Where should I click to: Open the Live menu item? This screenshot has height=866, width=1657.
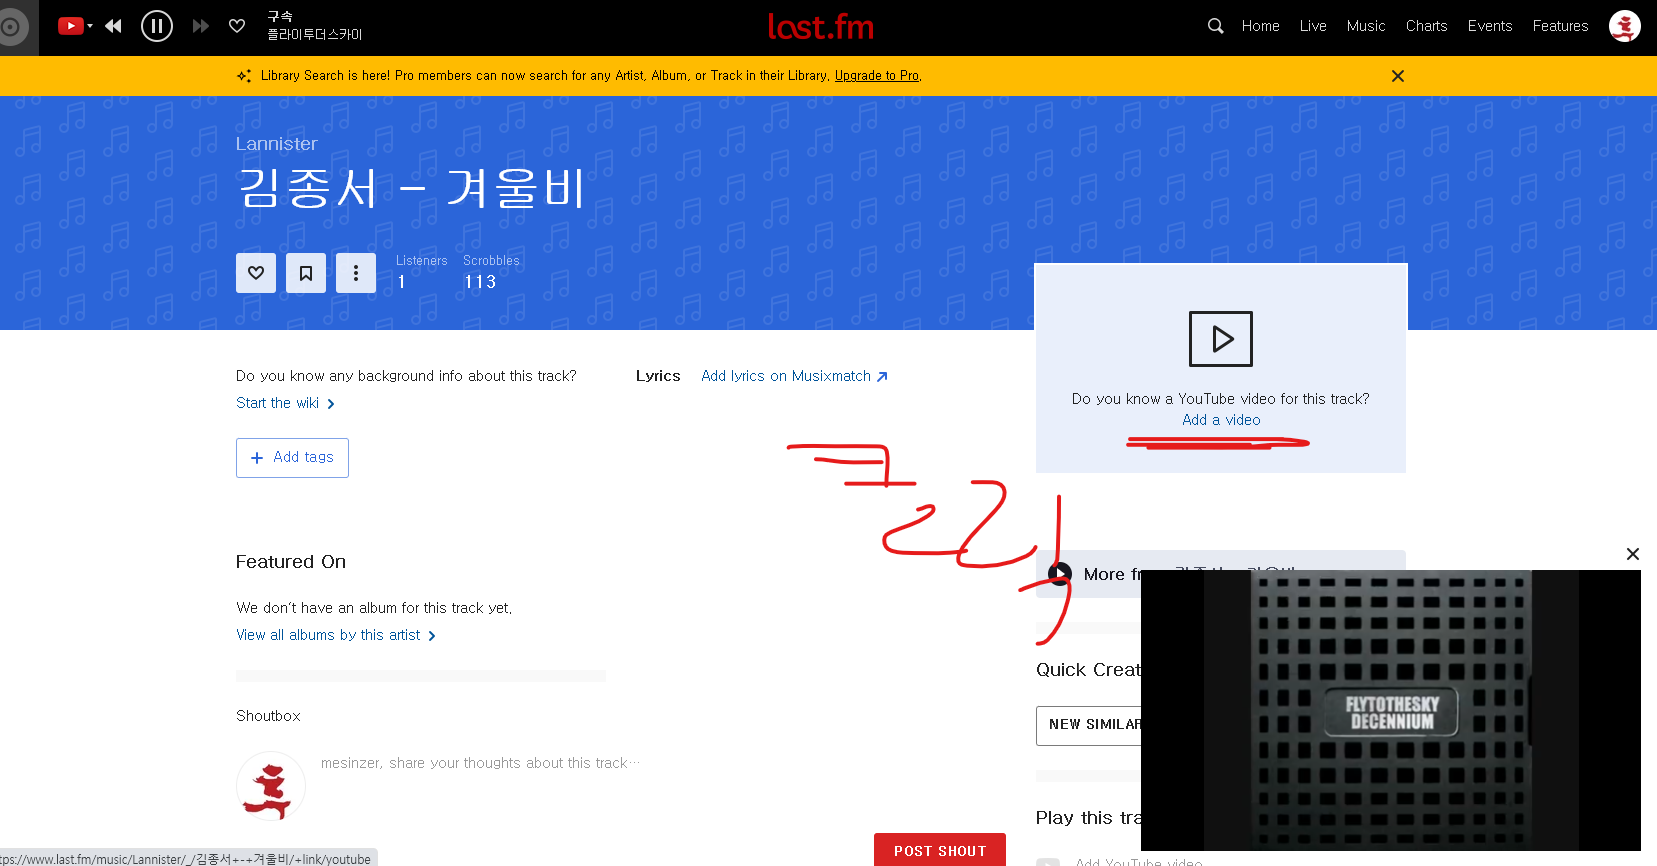click(x=1313, y=26)
